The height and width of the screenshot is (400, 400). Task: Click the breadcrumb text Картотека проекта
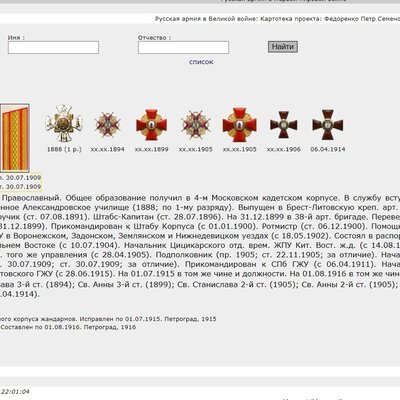[291, 19]
